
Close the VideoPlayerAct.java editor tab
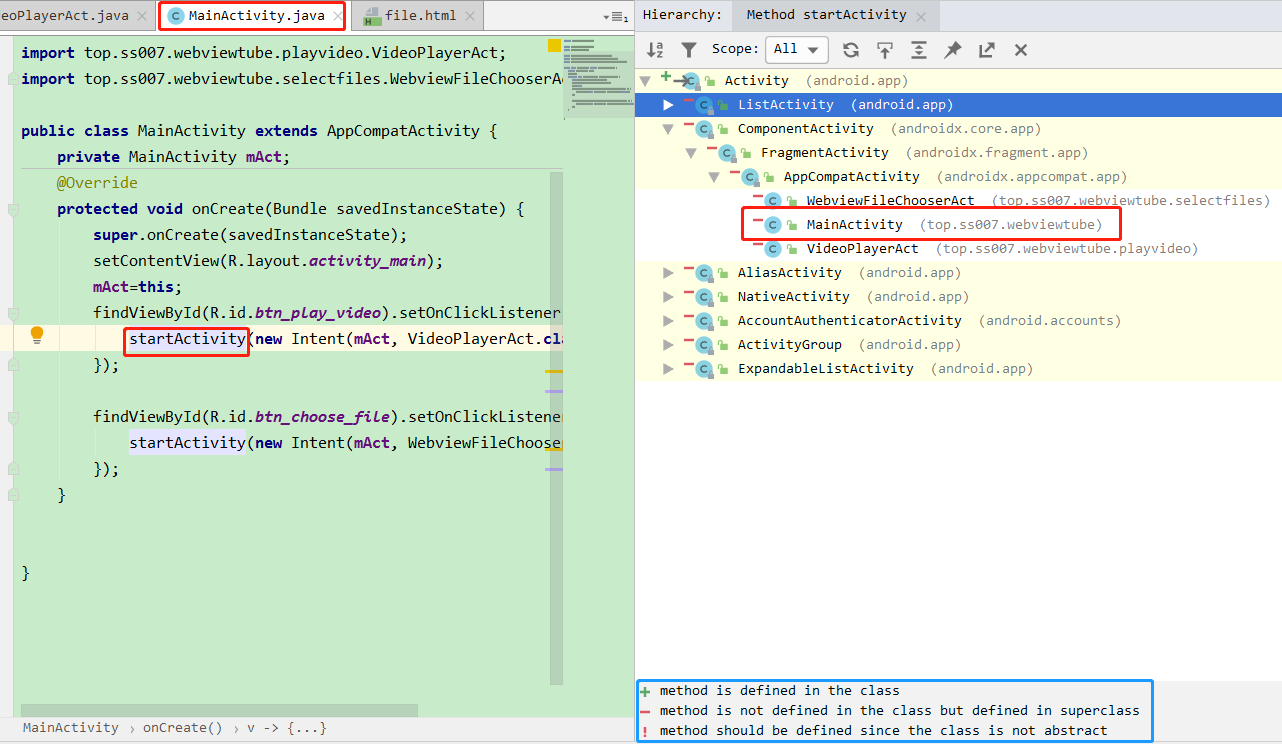tap(140, 16)
